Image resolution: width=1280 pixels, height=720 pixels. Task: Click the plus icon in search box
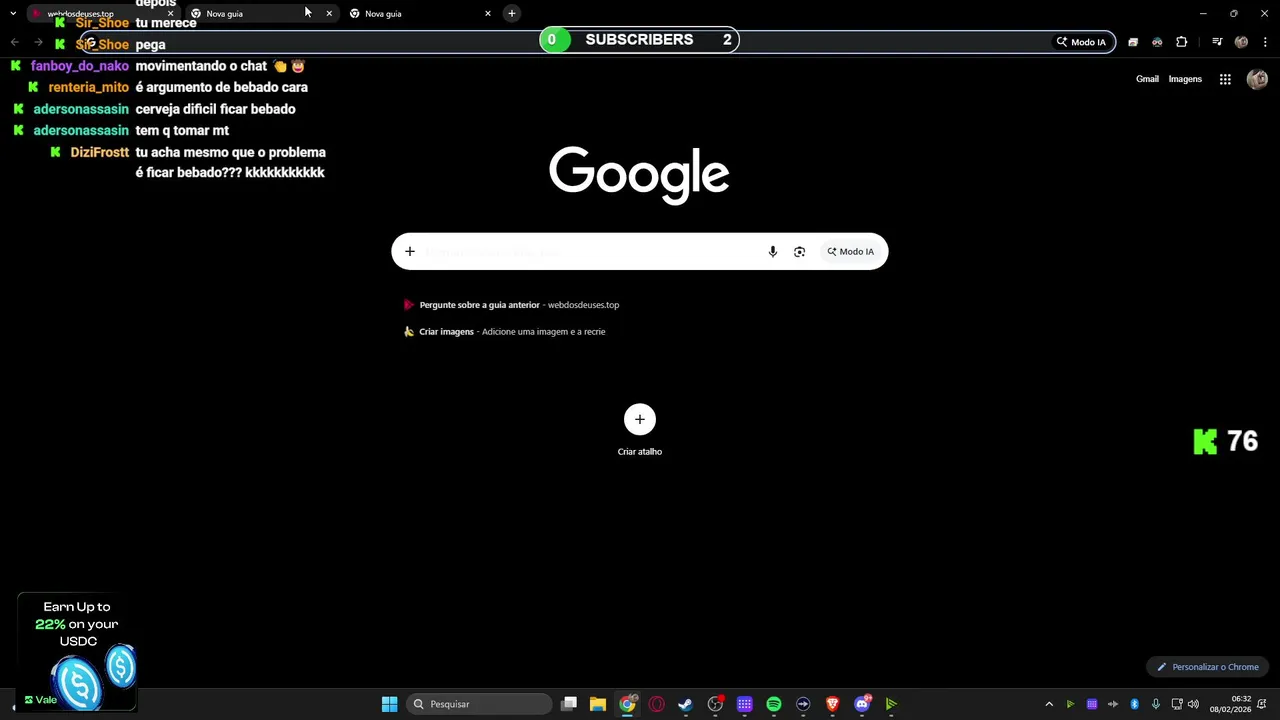(410, 252)
